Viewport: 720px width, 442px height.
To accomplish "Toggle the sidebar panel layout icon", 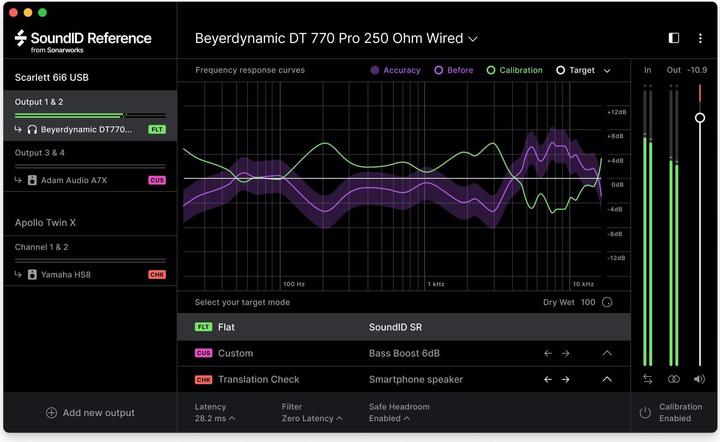I will click(674, 38).
